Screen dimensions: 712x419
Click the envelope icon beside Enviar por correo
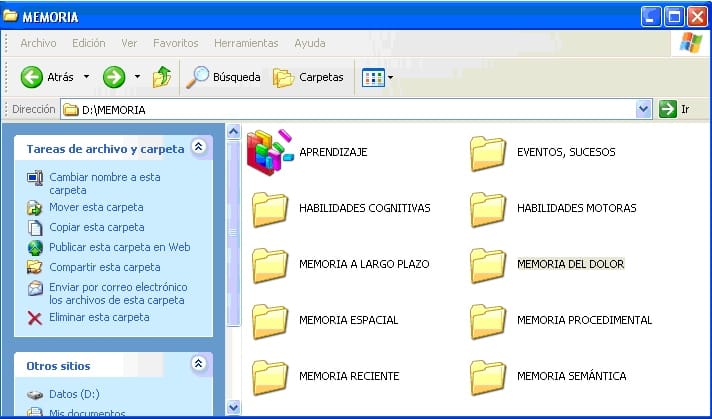35,288
